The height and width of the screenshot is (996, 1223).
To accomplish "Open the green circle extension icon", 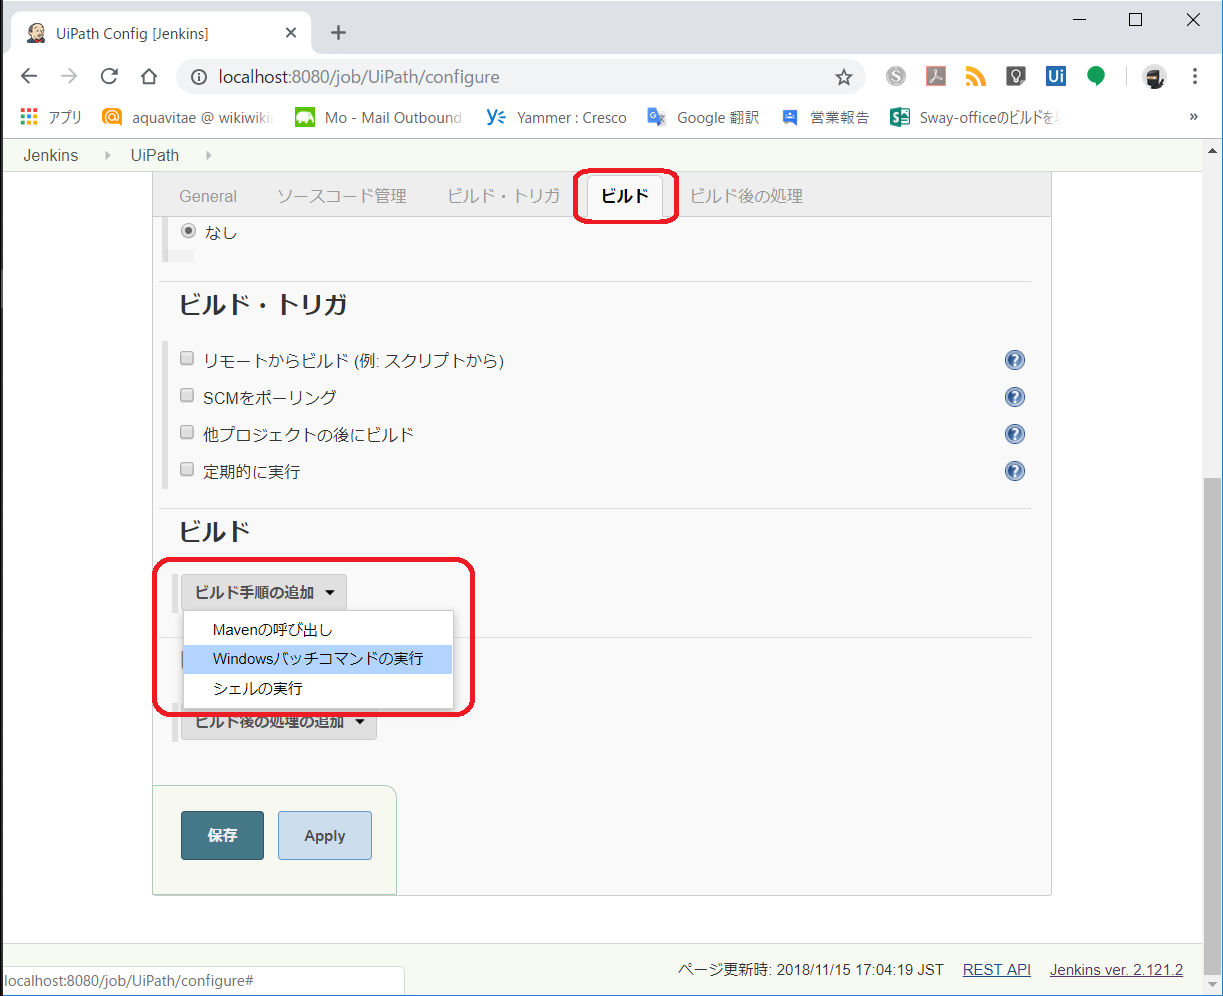I will pyautogui.click(x=1096, y=76).
